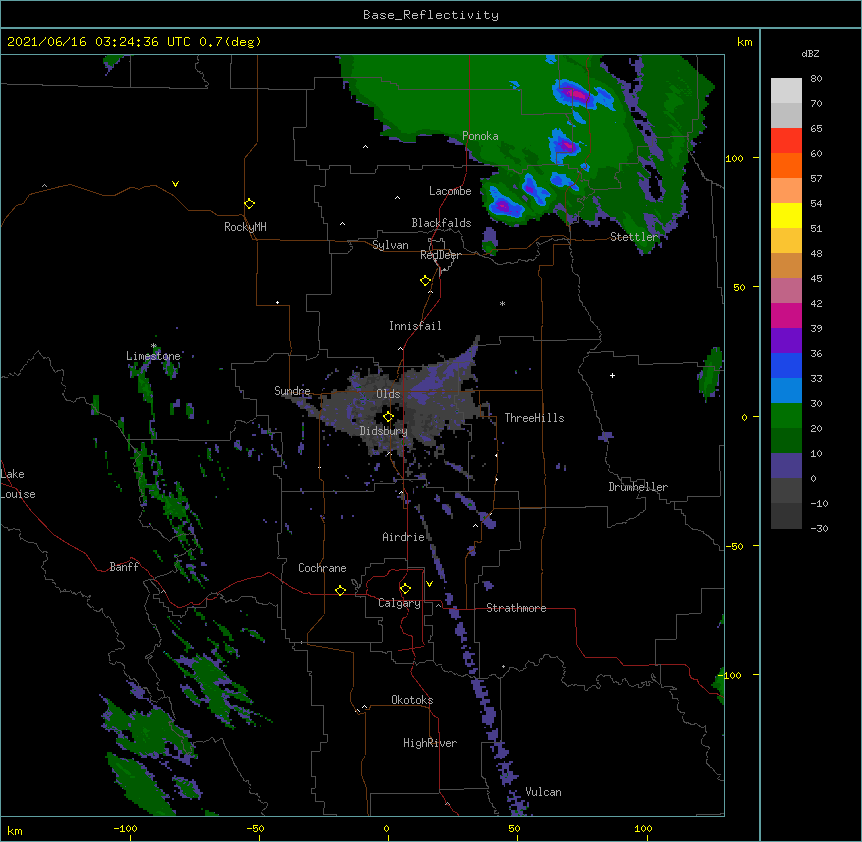Viewport: 862px width, 842px height.
Task: Click the ThreeHills label
Action: (x=534, y=418)
